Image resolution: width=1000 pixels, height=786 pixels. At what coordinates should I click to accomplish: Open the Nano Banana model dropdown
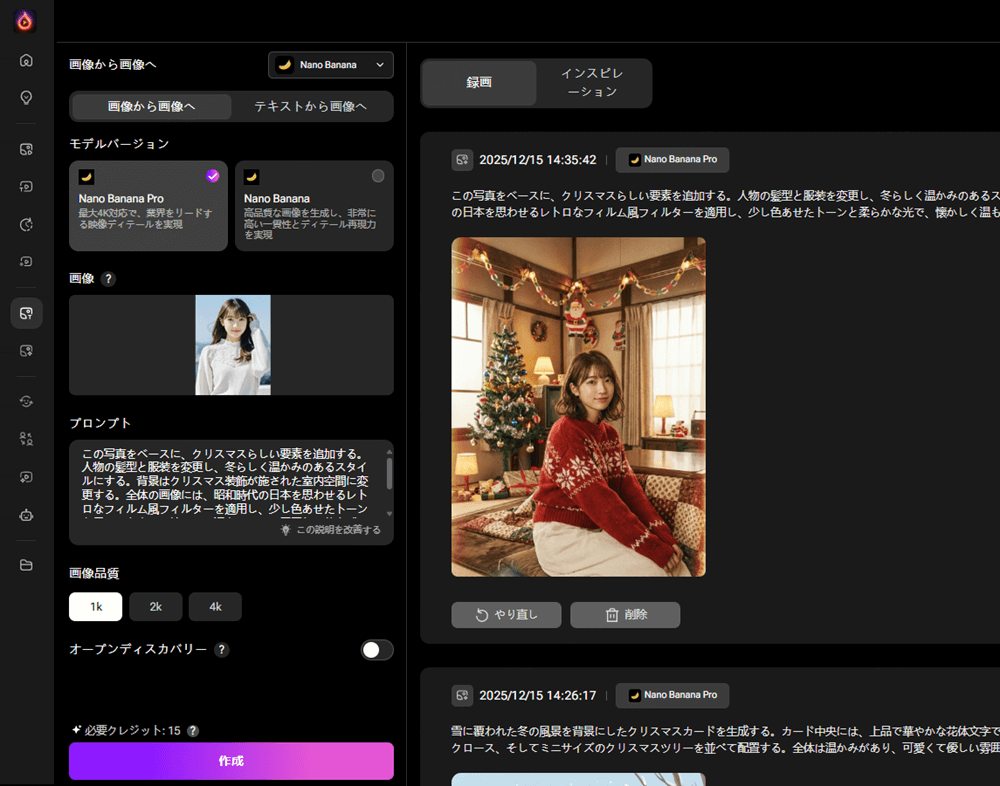tap(331, 65)
